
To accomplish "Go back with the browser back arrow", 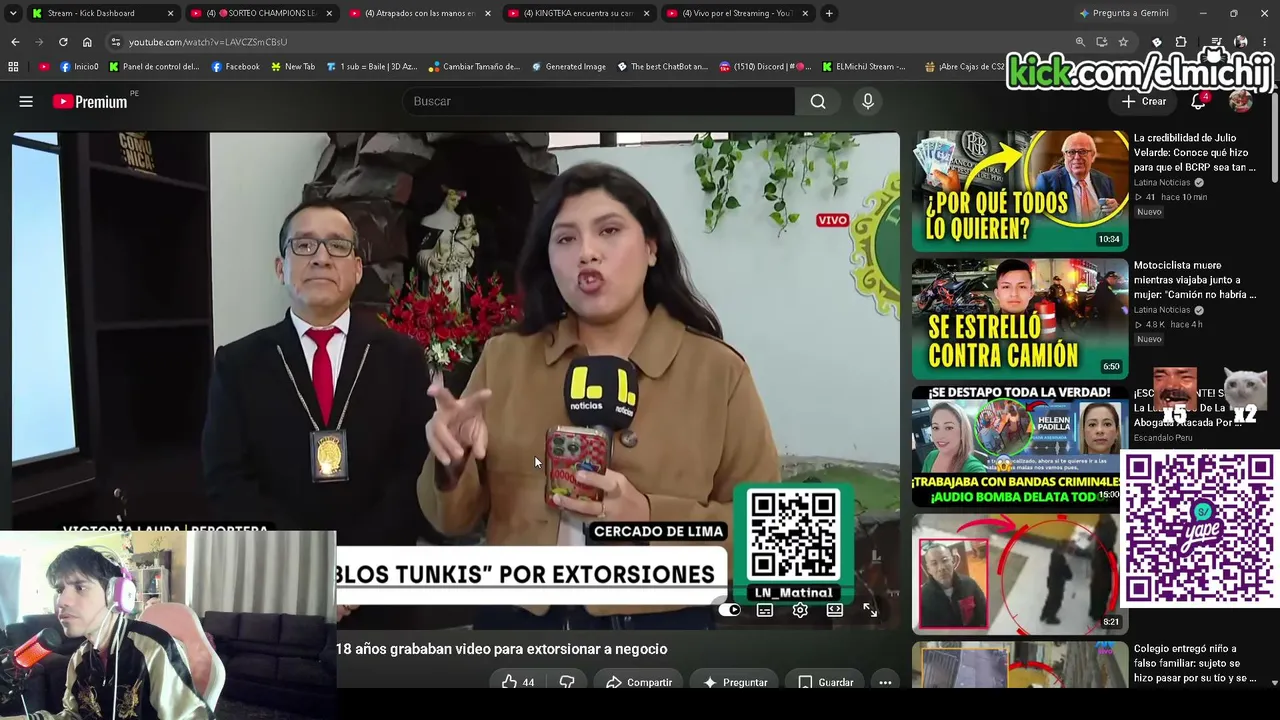I will pyautogui.click(x=15, y=42).
